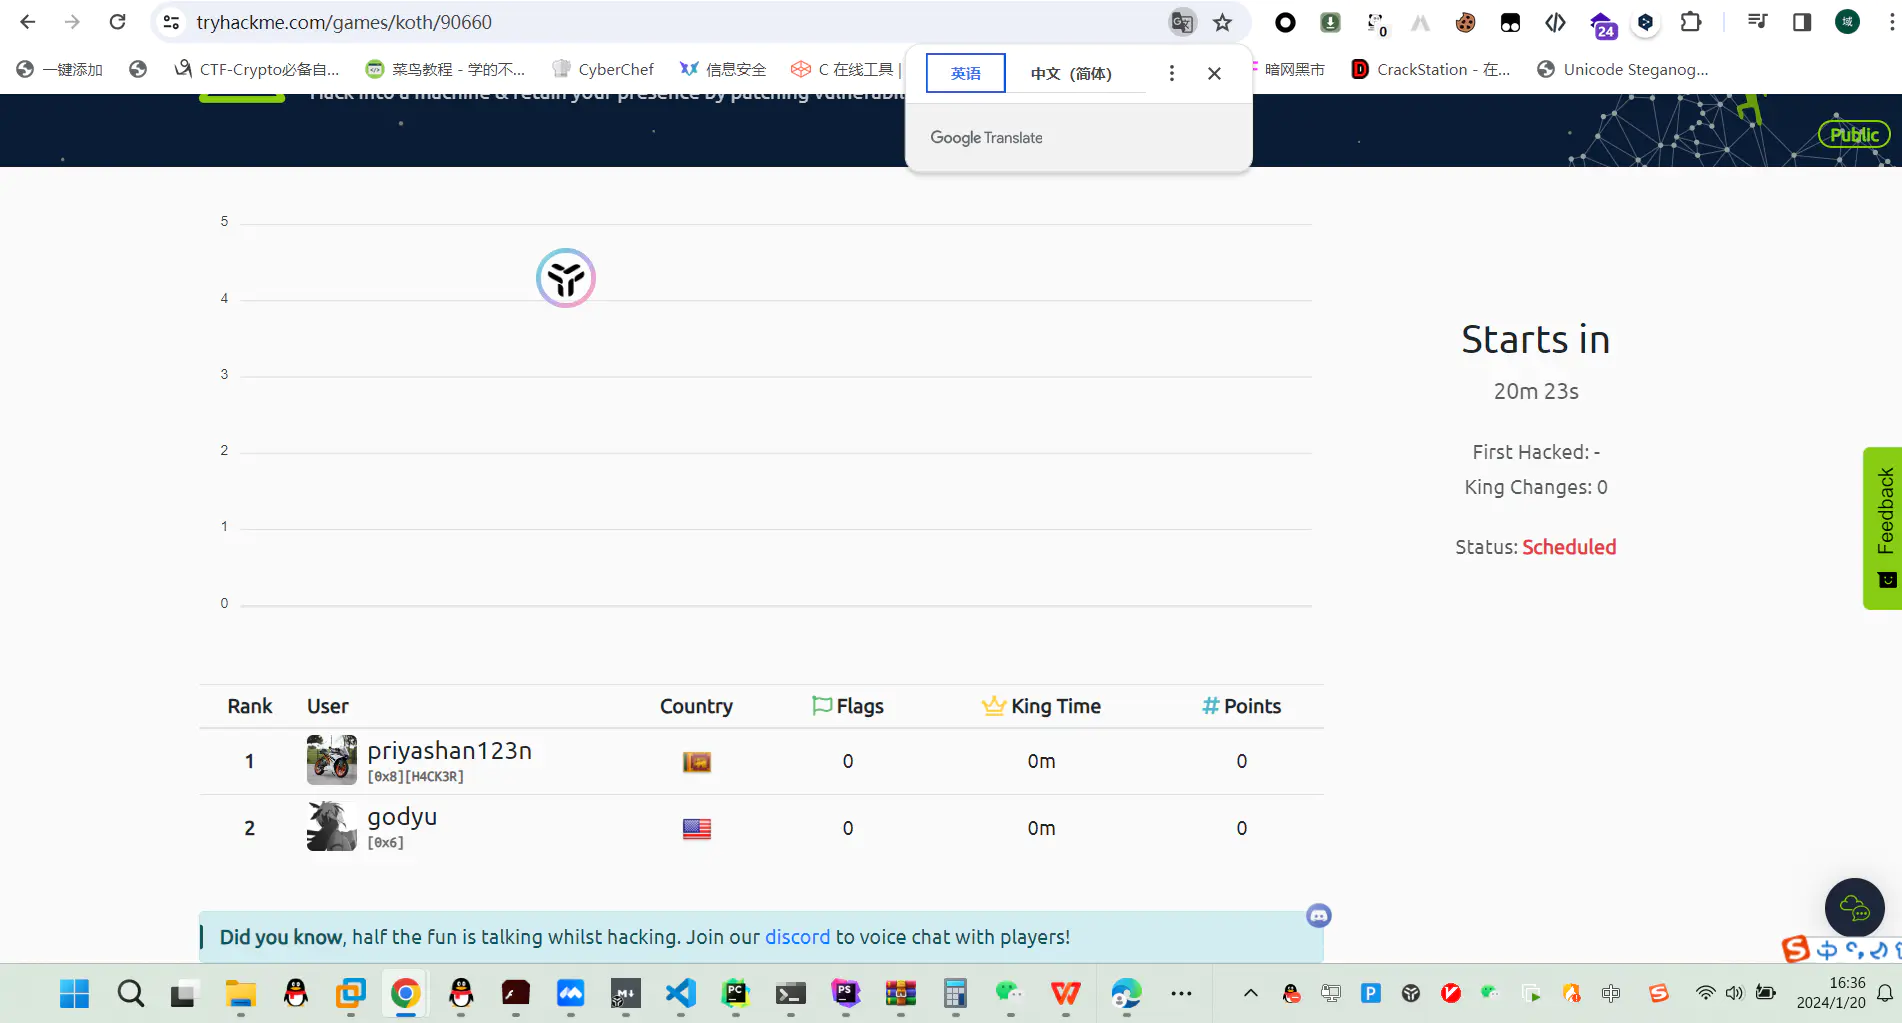Select 中文 (简体) tab in translate popup
The image size is (1902, 1023).
(x=1071, y=73)
